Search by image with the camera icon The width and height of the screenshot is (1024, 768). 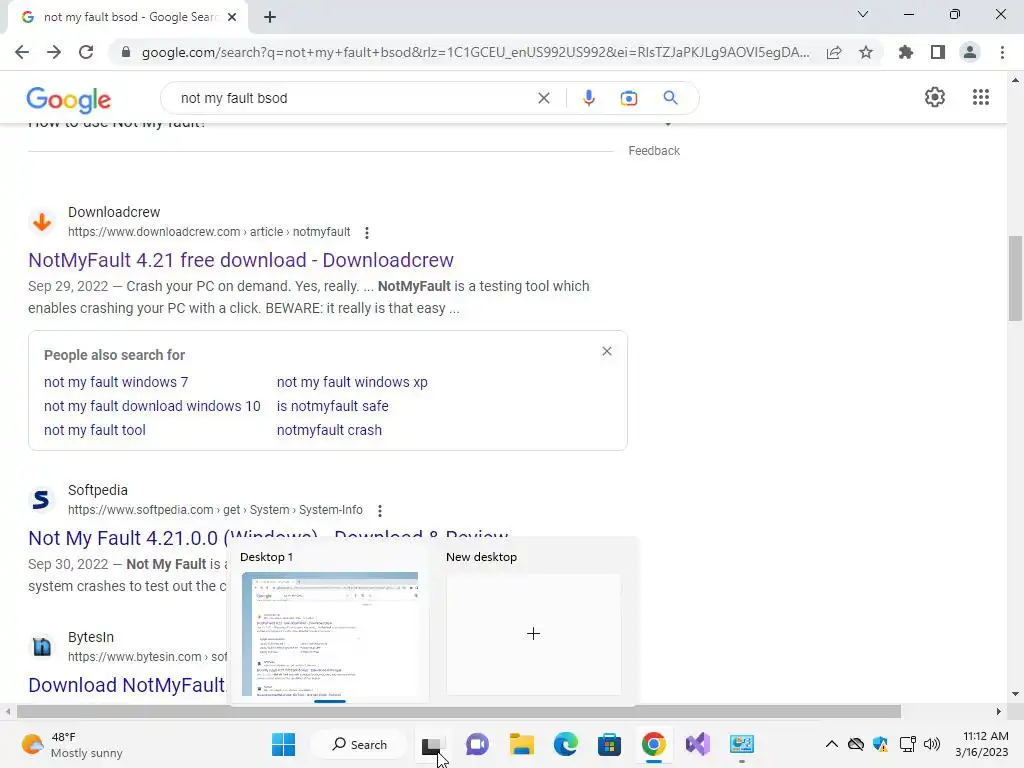click(x=628, y=98)
